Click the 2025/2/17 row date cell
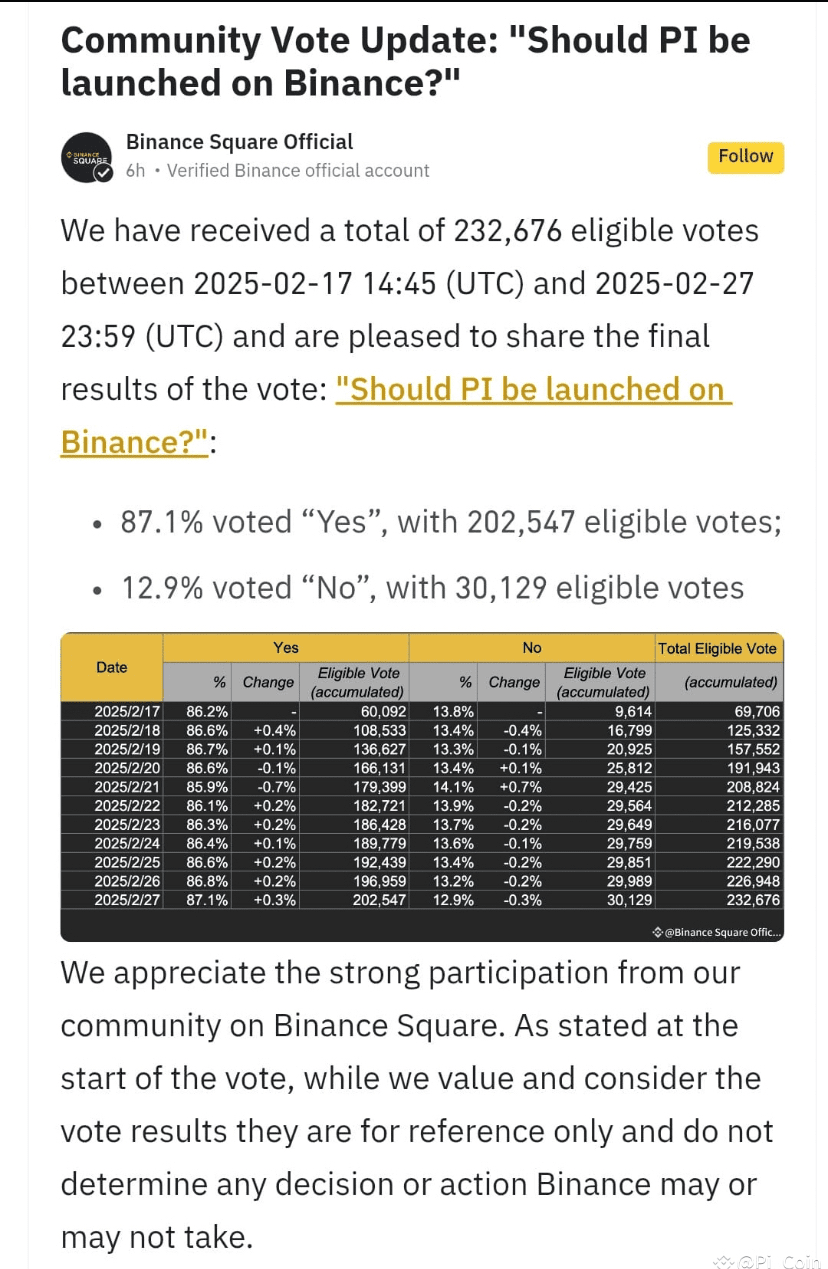This screenshot has height=1269, width=828. tap(121, 711)
